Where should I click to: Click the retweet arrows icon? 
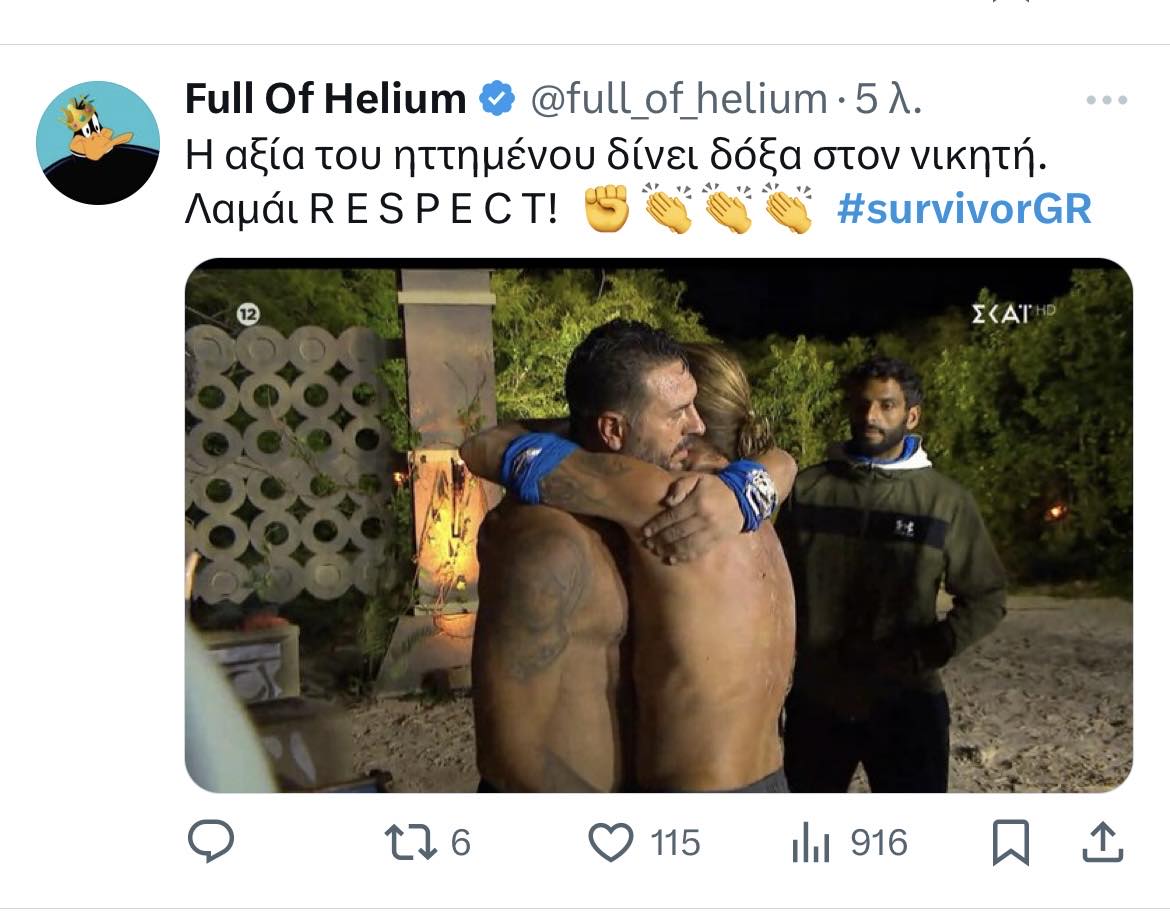pos(410,842)
